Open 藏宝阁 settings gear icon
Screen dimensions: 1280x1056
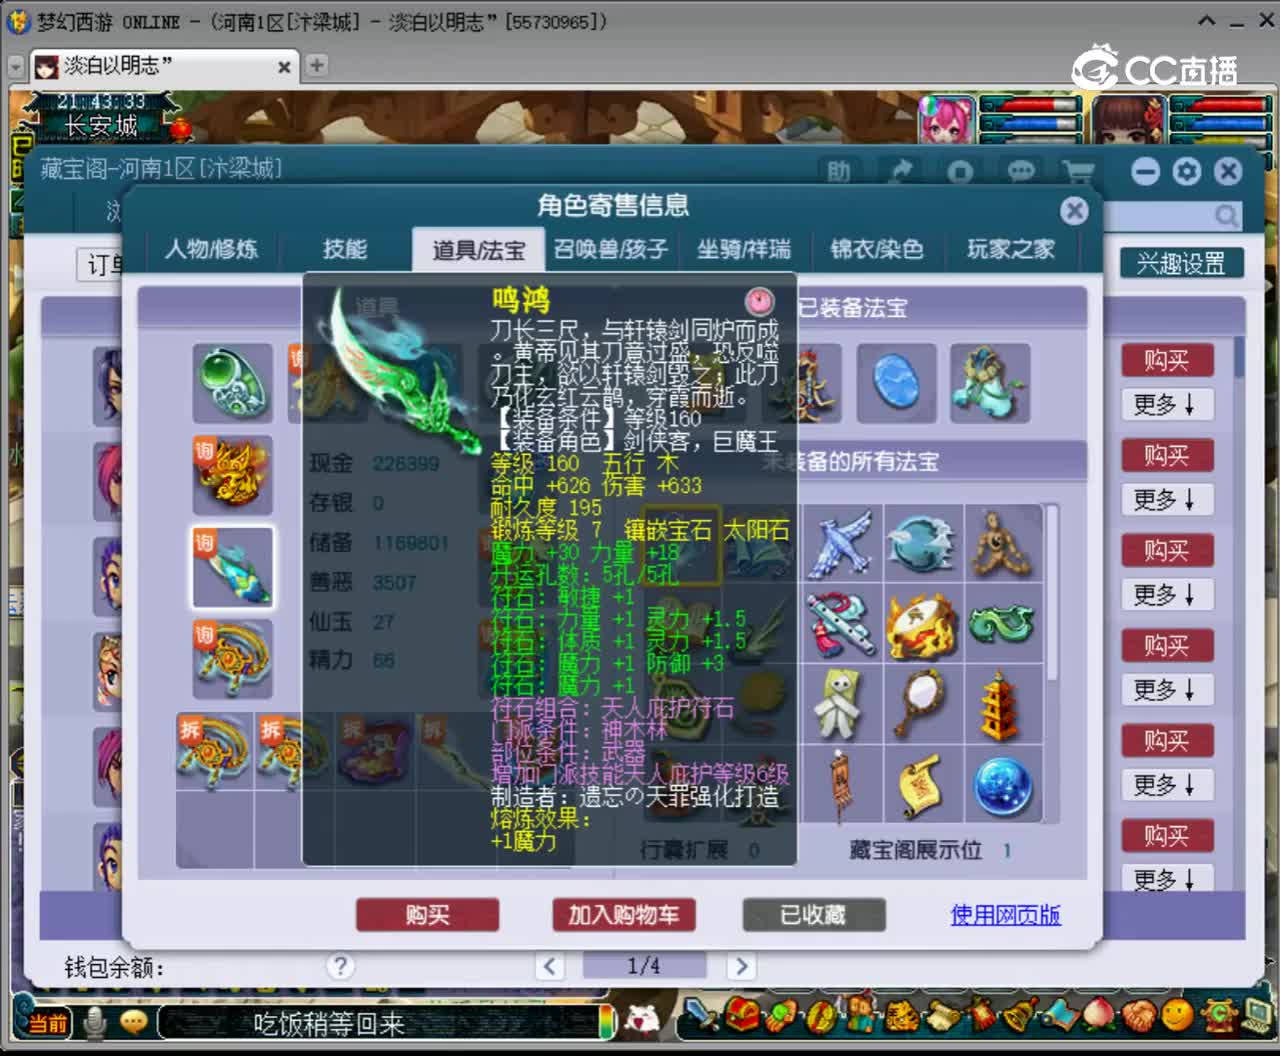tap(1187, 171)
